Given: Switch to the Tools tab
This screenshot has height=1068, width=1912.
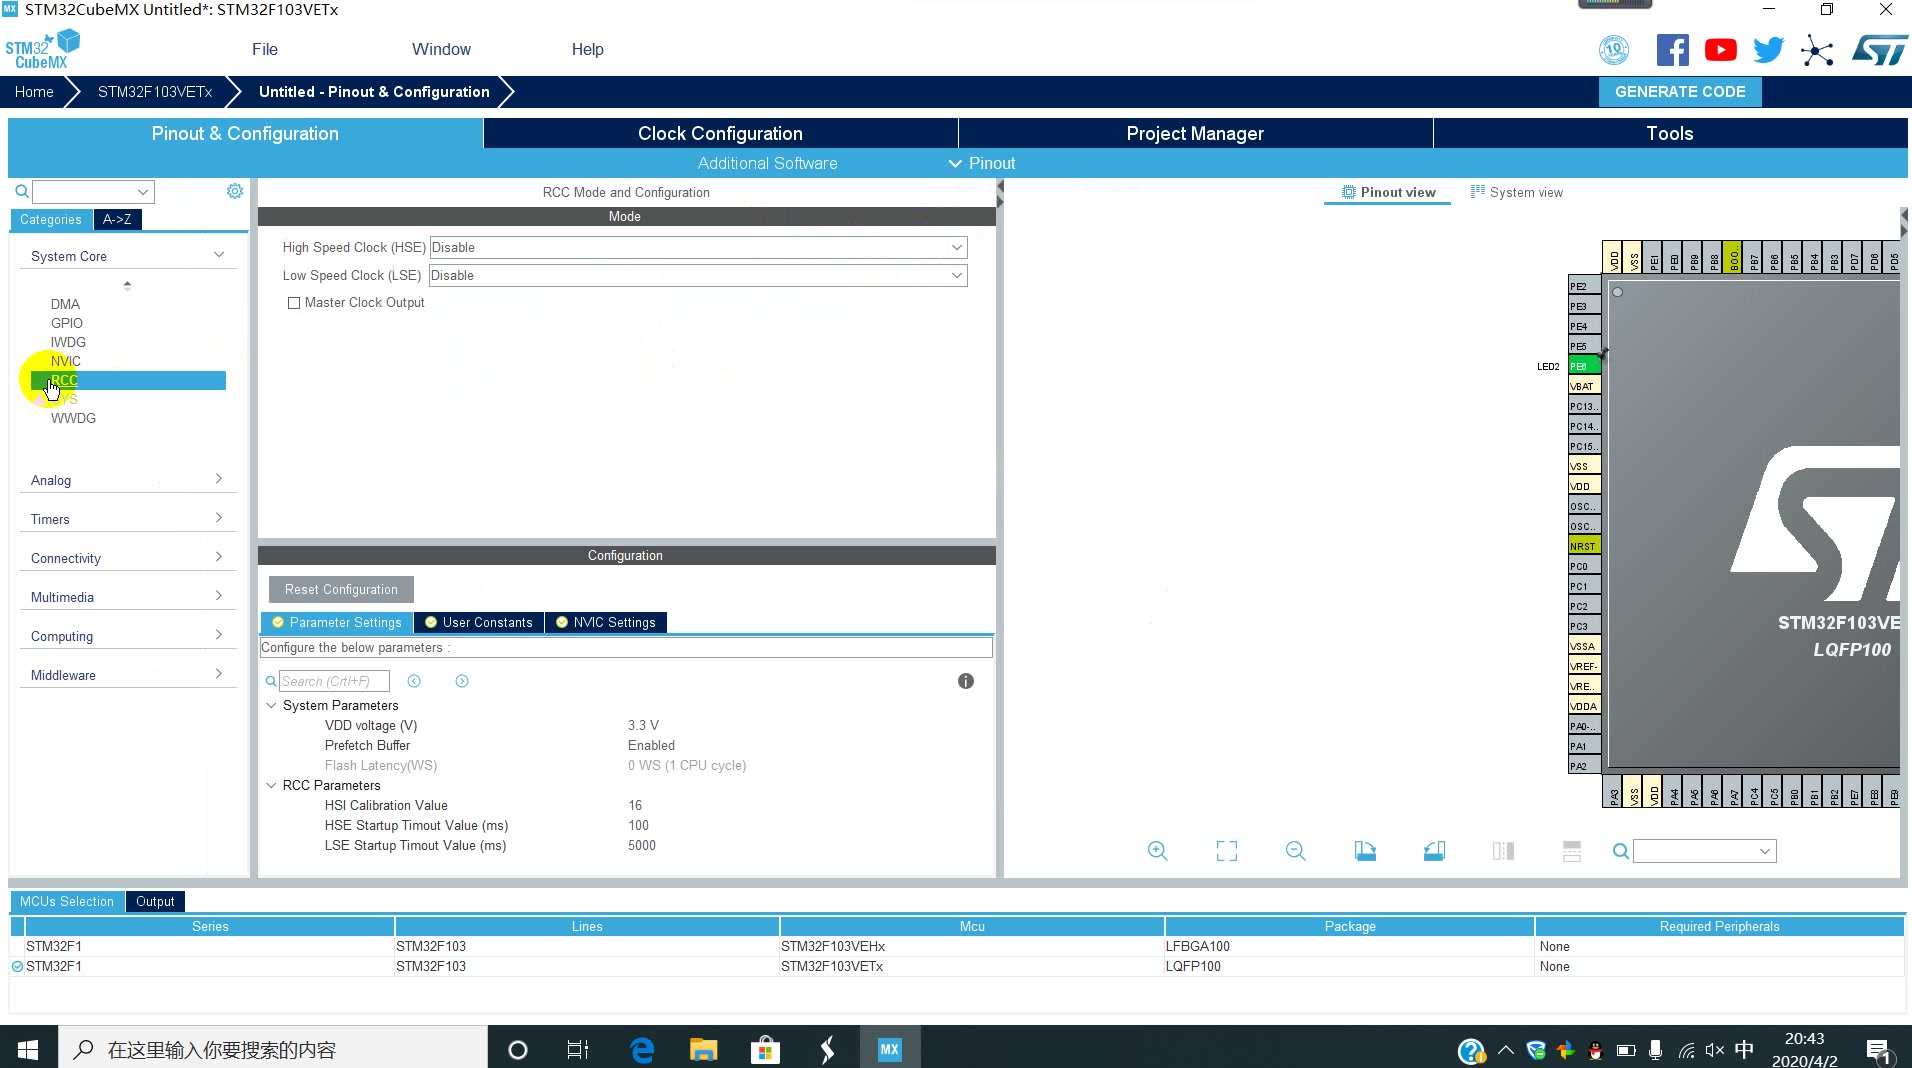Looking at the screenshot, I should point(1670,133).
